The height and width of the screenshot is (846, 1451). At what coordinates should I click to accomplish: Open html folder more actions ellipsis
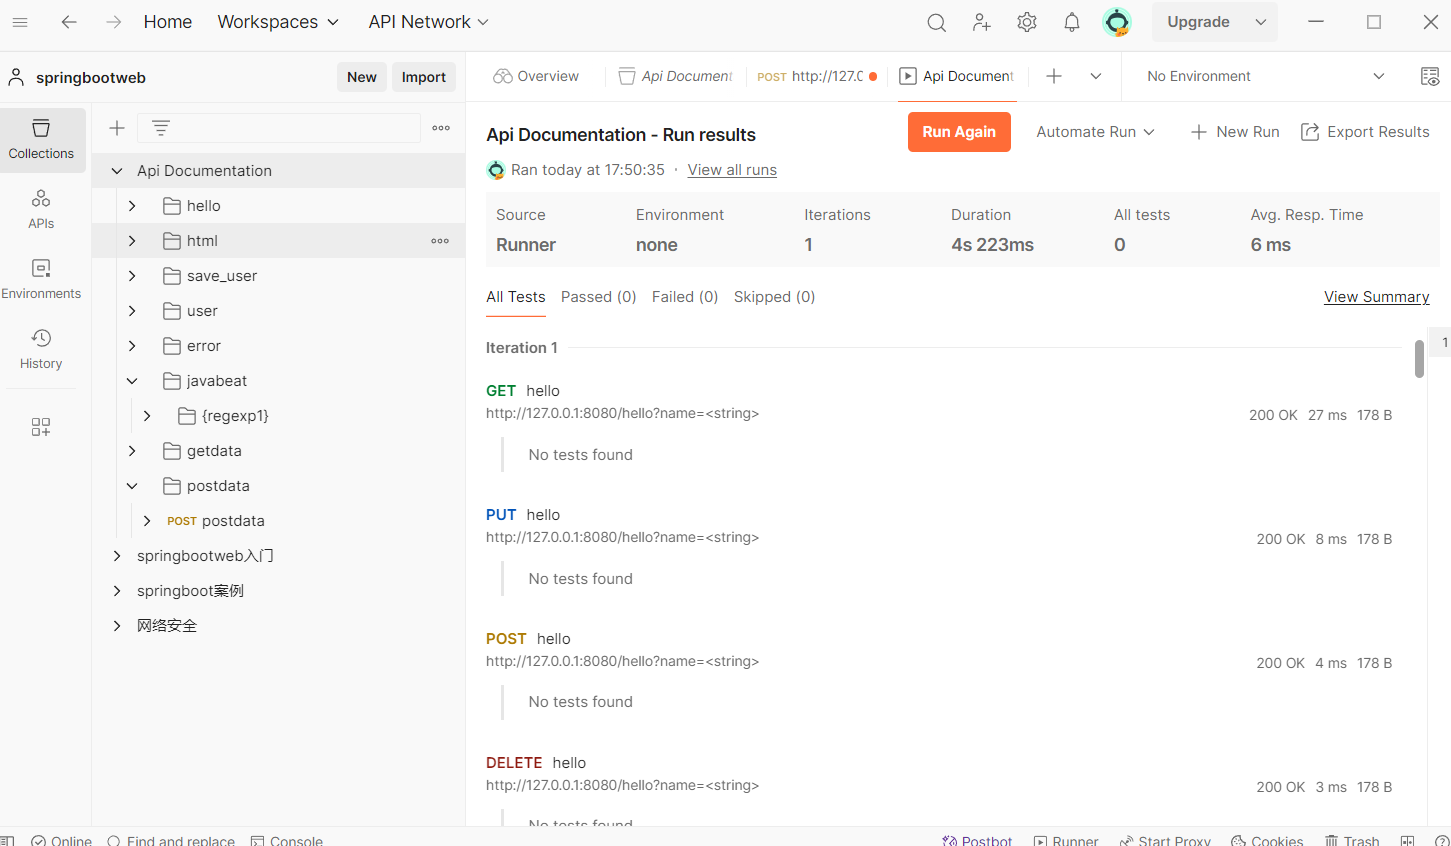[x=440, y=241]
